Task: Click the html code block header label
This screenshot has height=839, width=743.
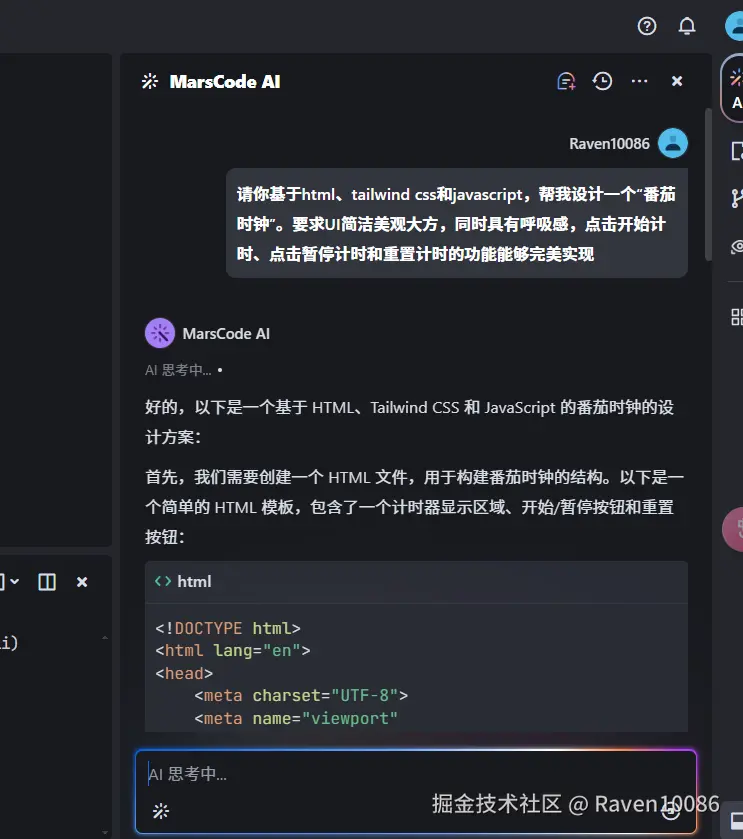Action: click(194, 582)
